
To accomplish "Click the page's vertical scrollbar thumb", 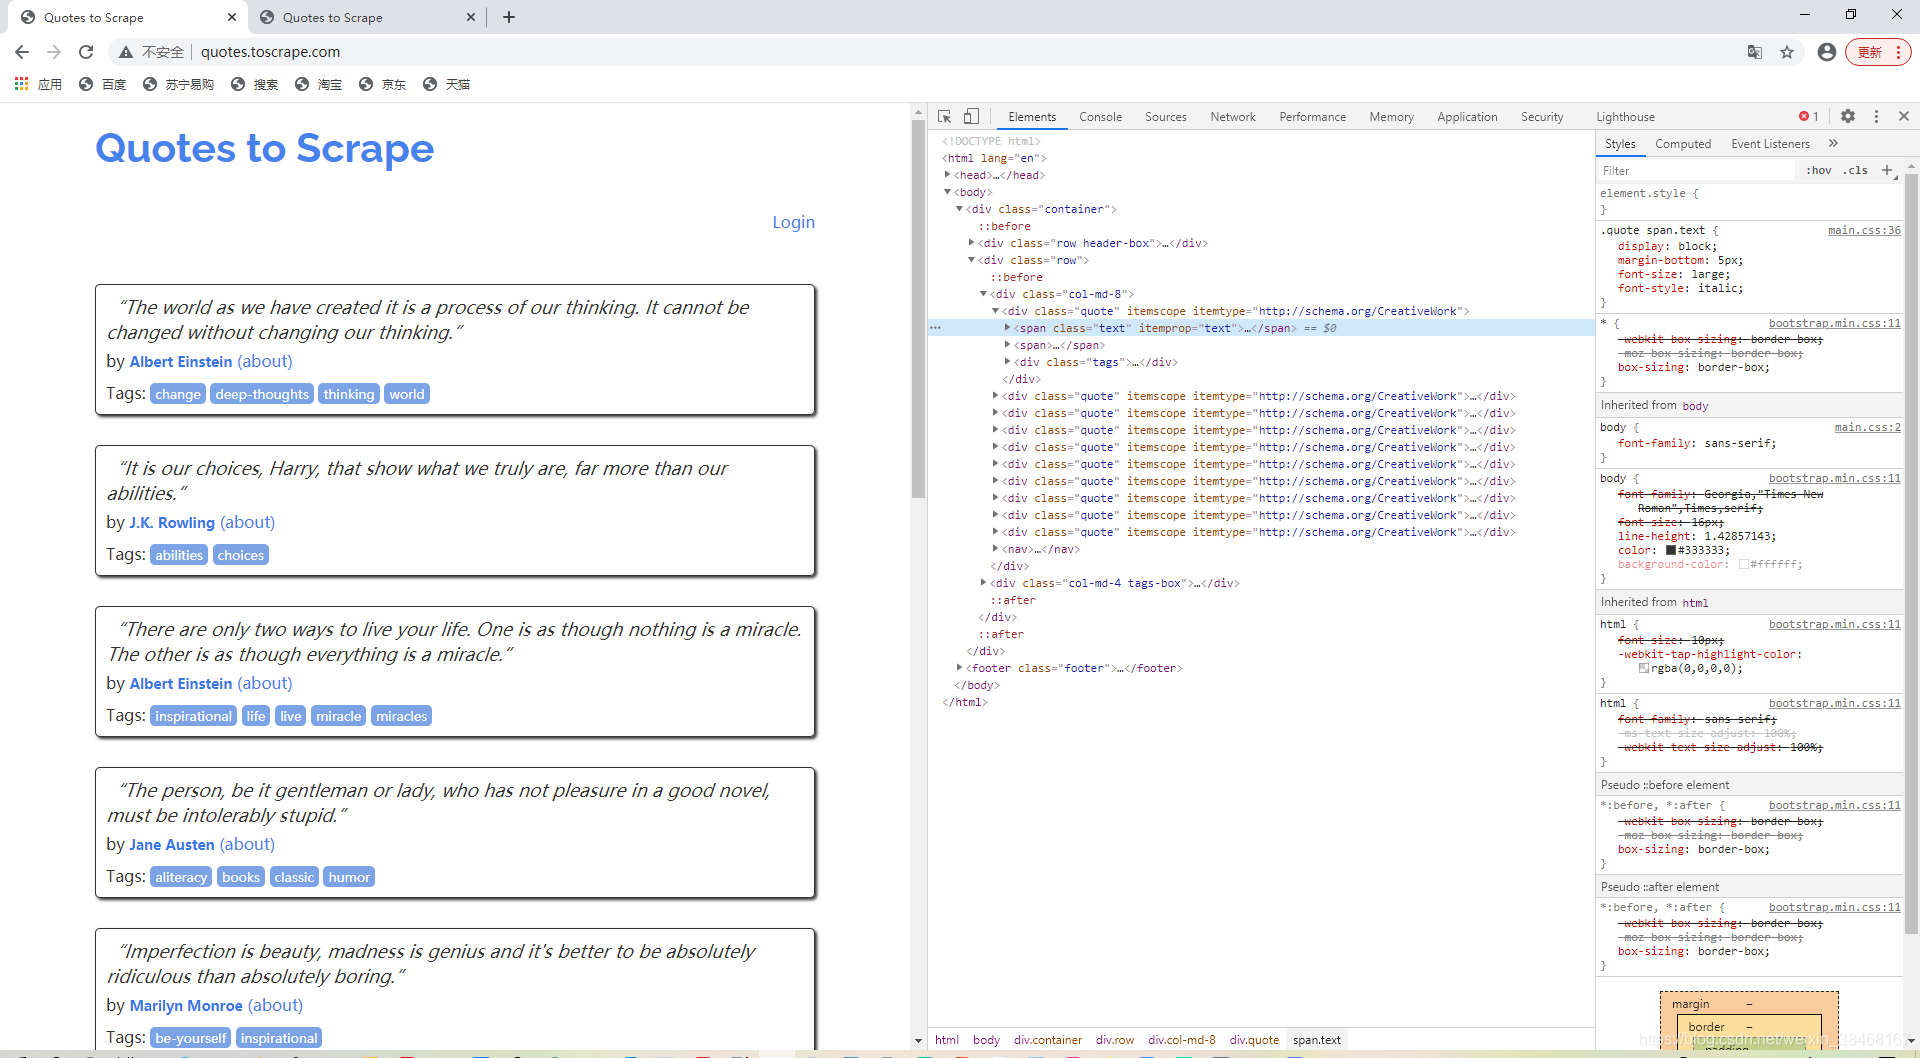I will tap(918, 310).
